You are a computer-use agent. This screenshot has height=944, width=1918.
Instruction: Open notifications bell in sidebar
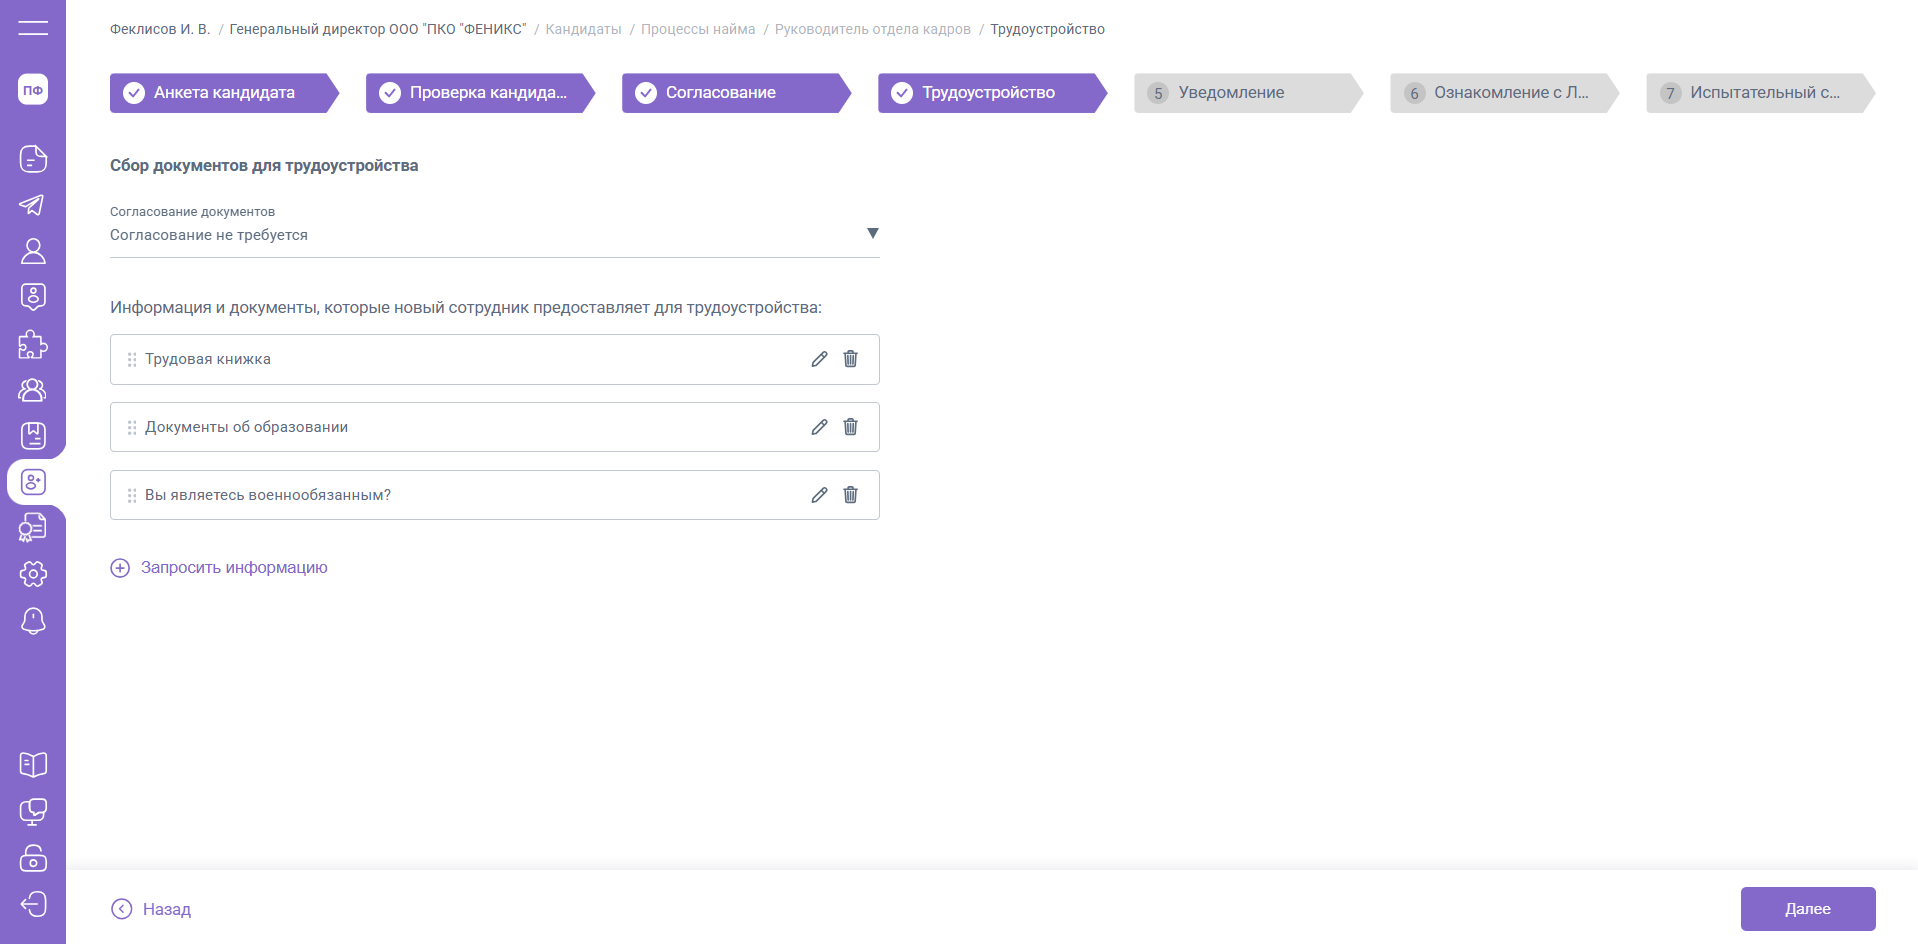pos(33,621)
